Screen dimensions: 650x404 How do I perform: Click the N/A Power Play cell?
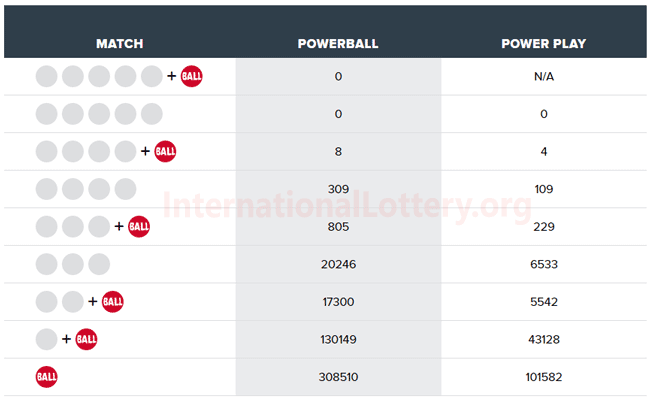[x=544, y=76]
